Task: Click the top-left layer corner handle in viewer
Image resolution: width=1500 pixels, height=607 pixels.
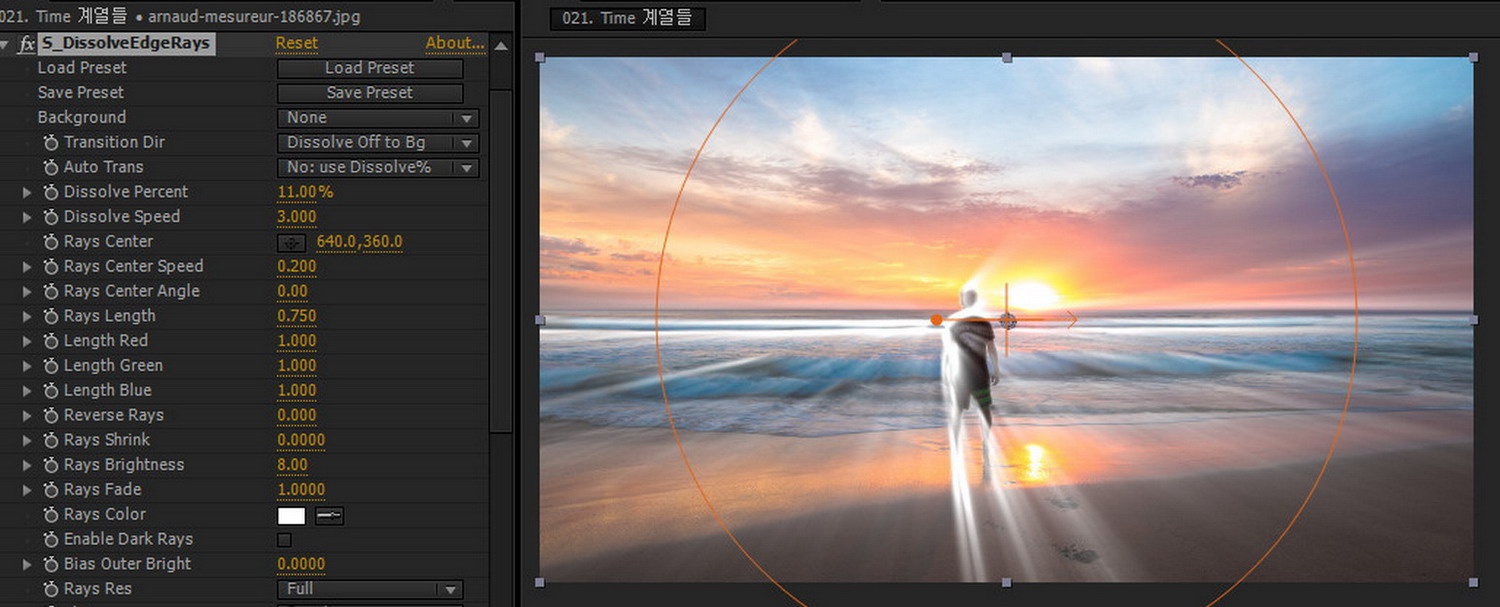Action: point(540,58)
